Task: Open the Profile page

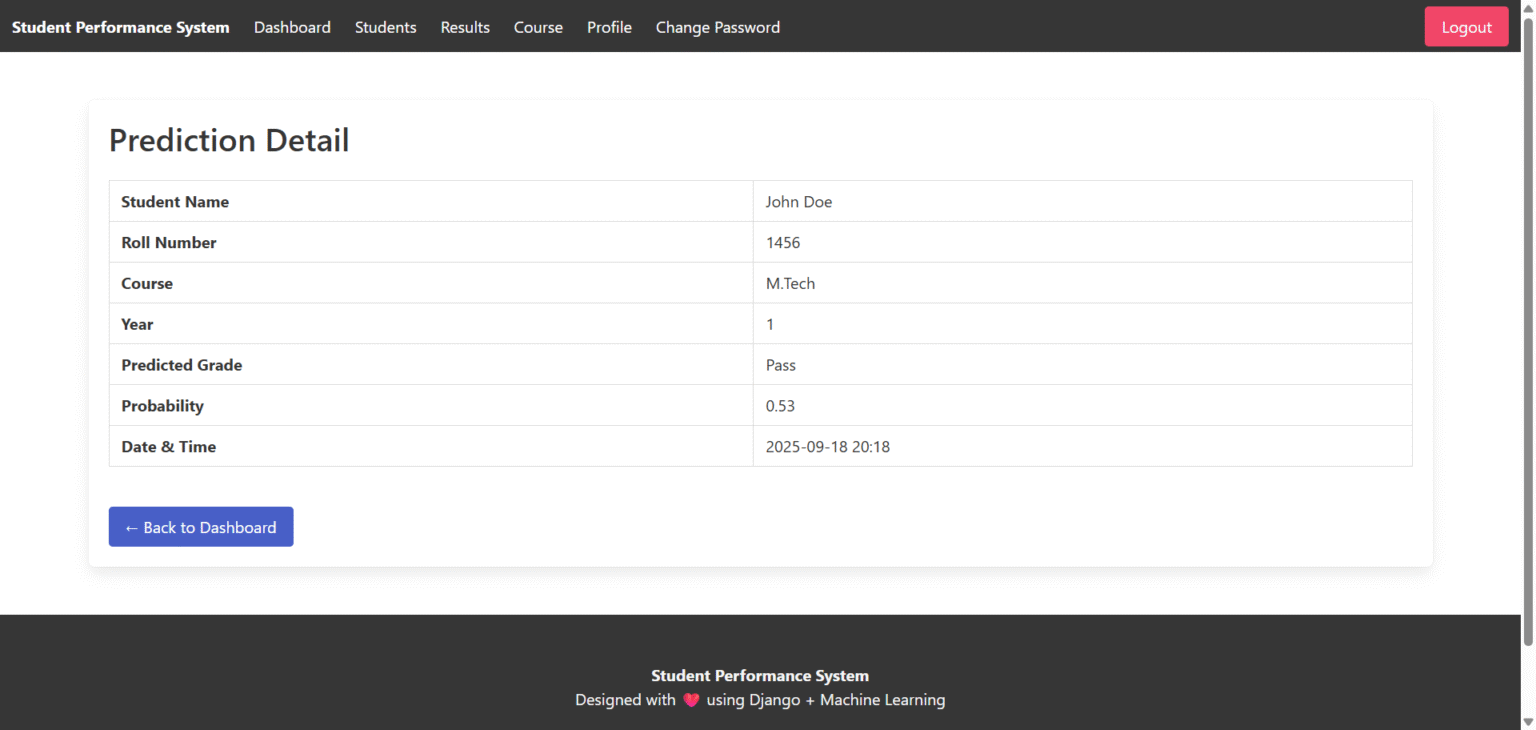Action: [609, 27]
